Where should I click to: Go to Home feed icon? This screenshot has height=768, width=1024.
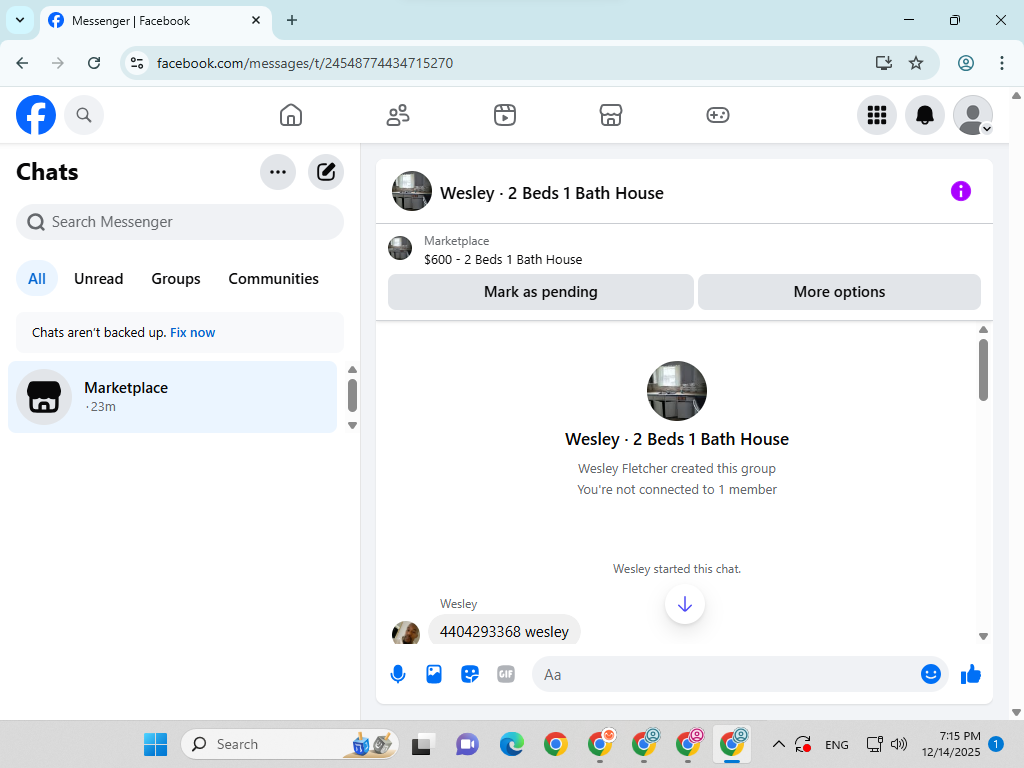pyautogui.click(x=291, y=115)
